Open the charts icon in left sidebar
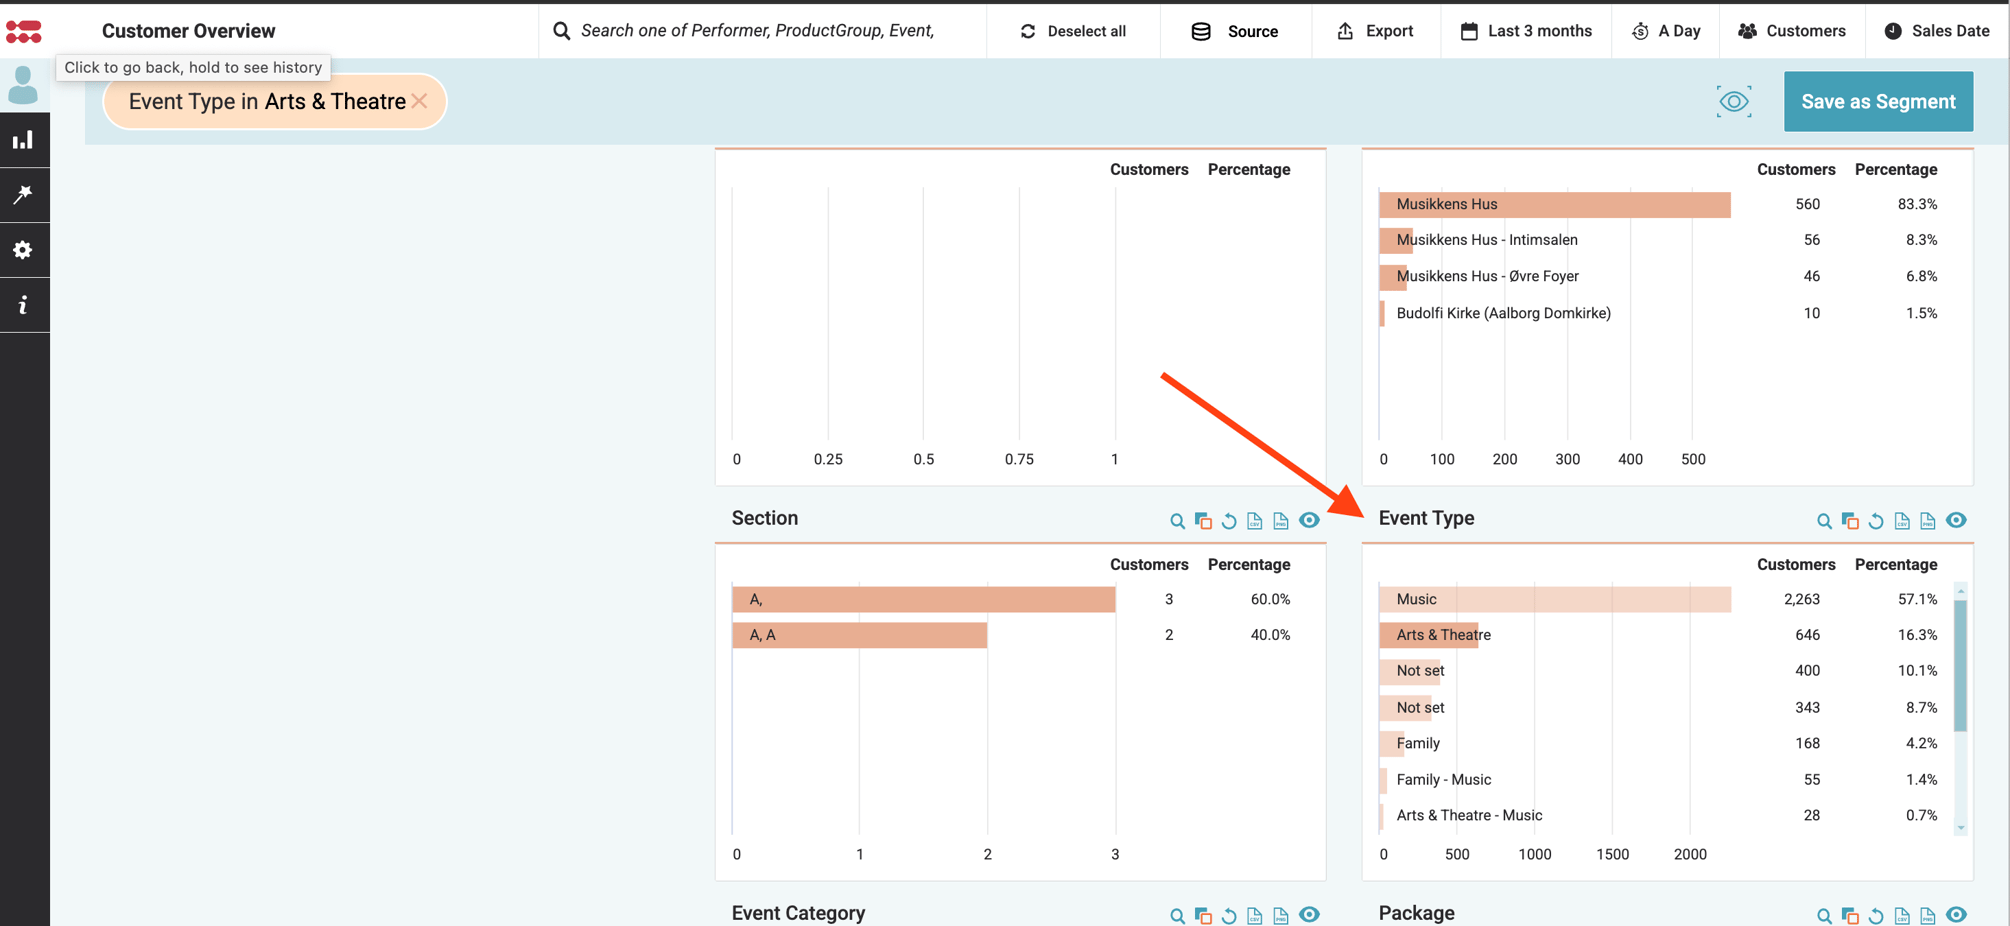This screenshot has height=926, width=2010. 23,140
